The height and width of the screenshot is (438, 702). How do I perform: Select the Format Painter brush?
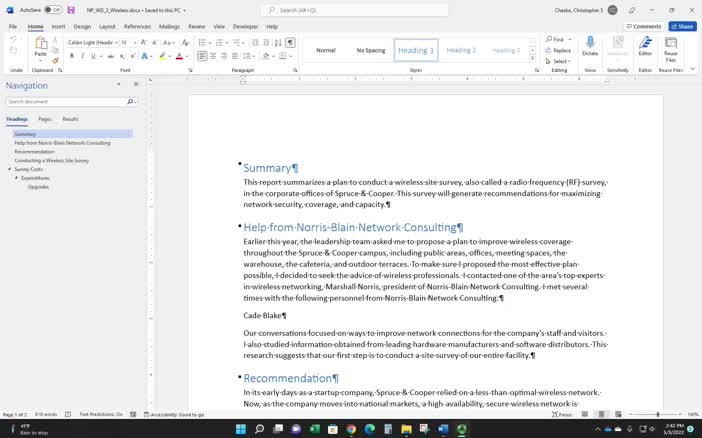pos(55,60)
